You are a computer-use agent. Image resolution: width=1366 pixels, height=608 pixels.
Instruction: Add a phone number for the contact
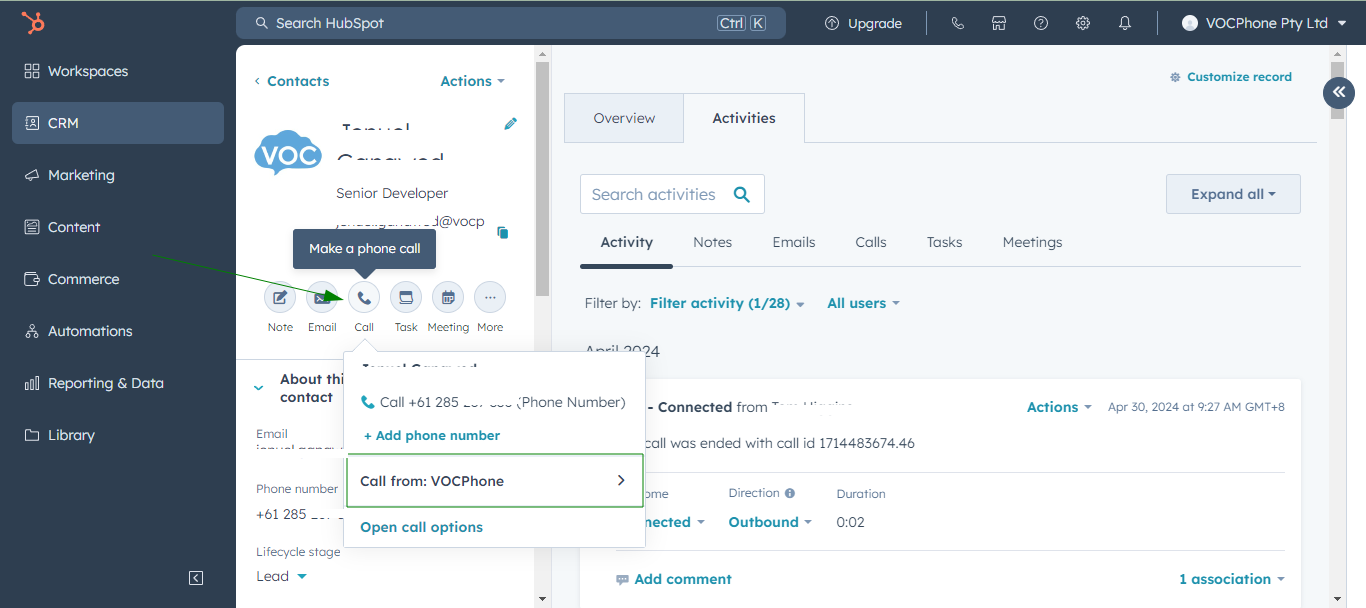click(x=431, y=435)
